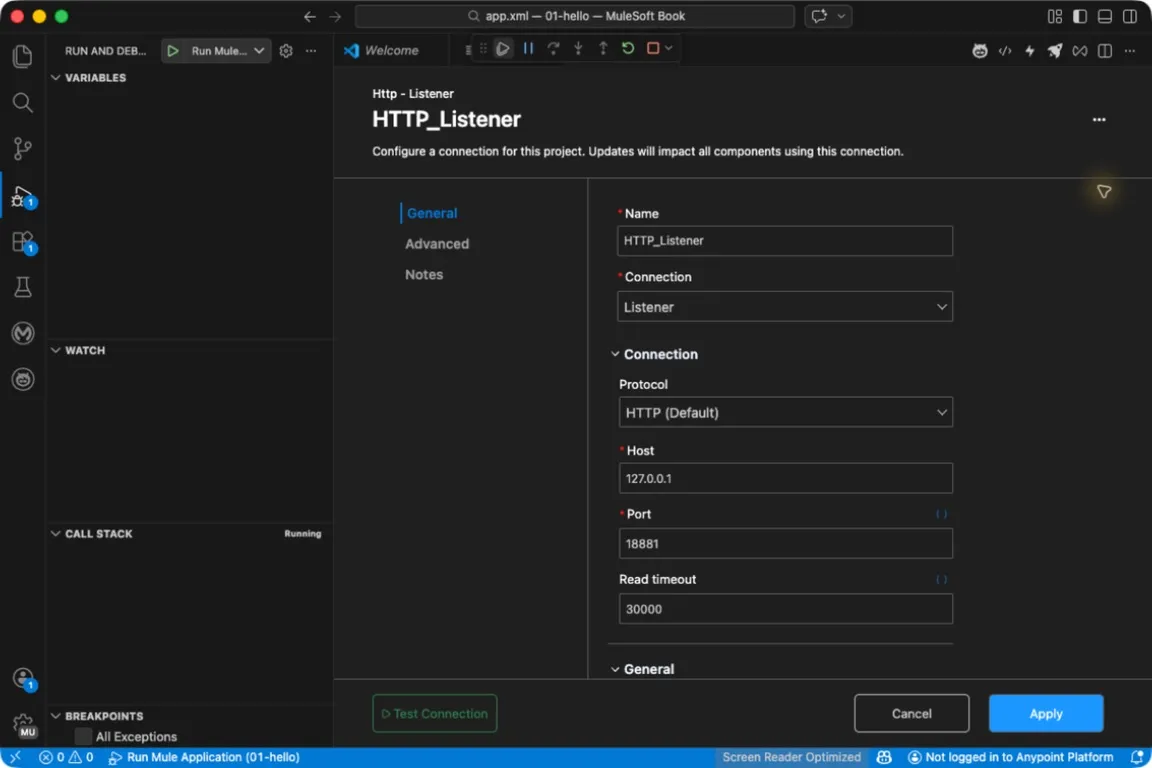
Task: Open the Extensions view
Action: 23,242
